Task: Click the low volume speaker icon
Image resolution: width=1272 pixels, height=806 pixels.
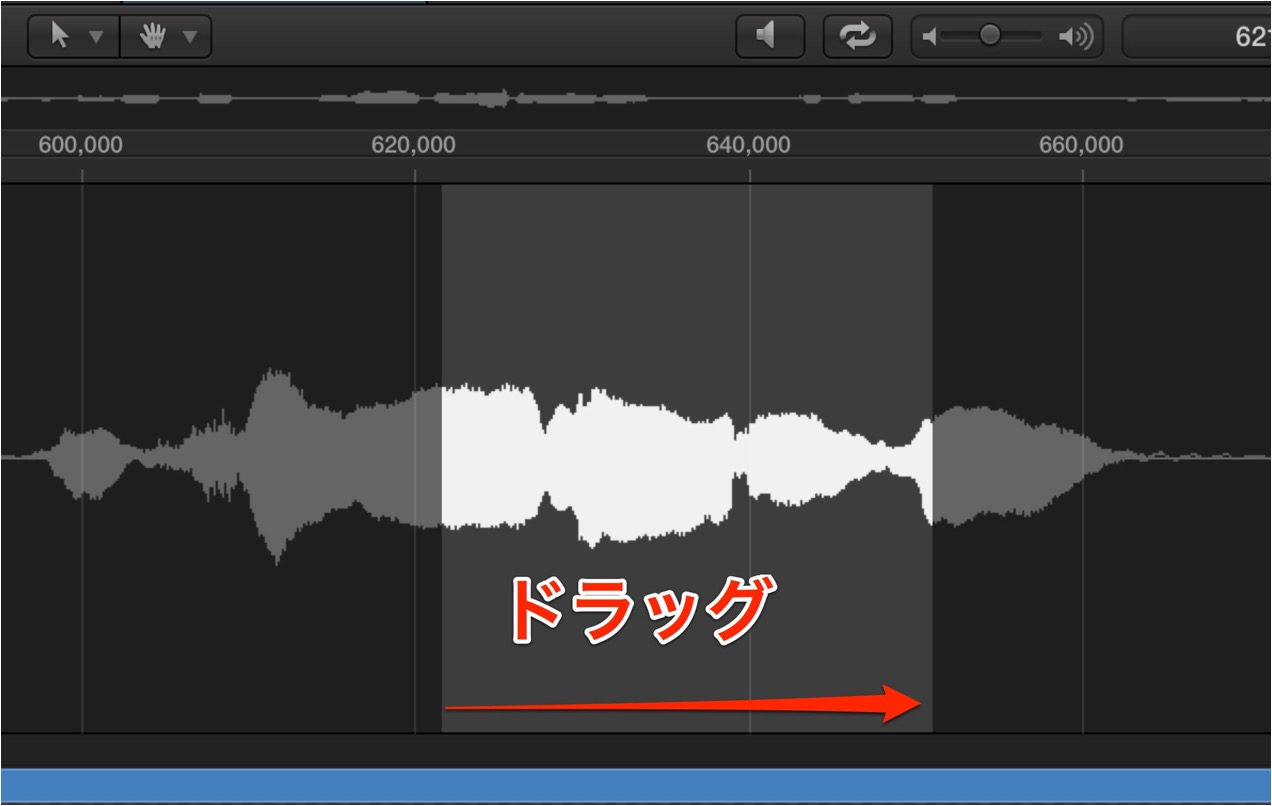Action: [x=930, y=37]
